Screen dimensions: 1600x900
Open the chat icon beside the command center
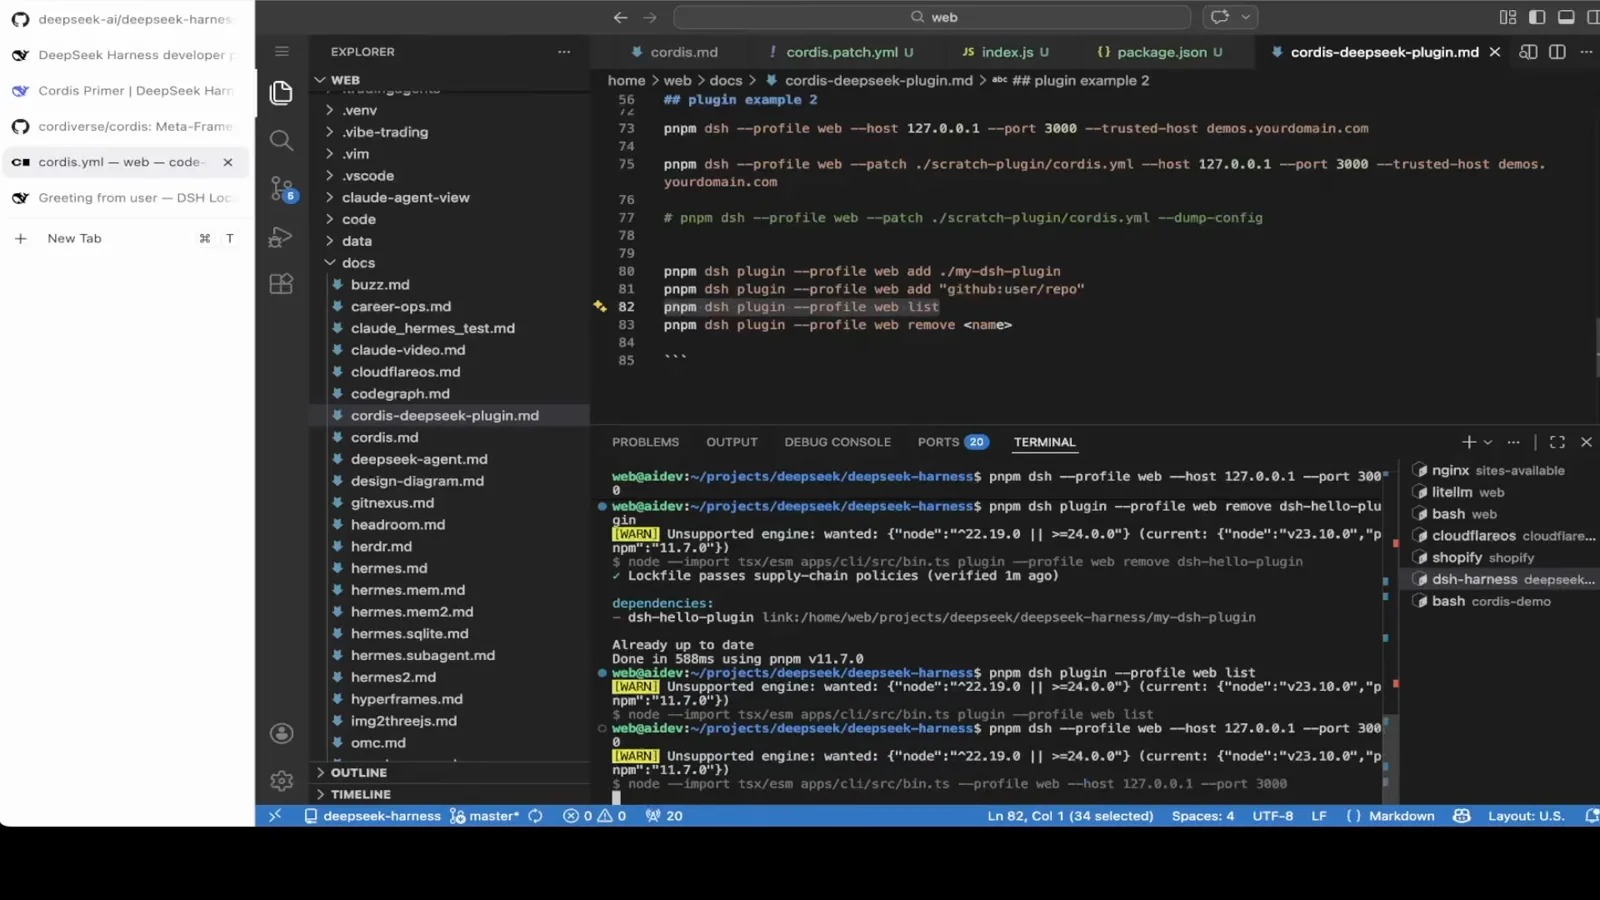pyautogui.click(x=1220, y=17)
